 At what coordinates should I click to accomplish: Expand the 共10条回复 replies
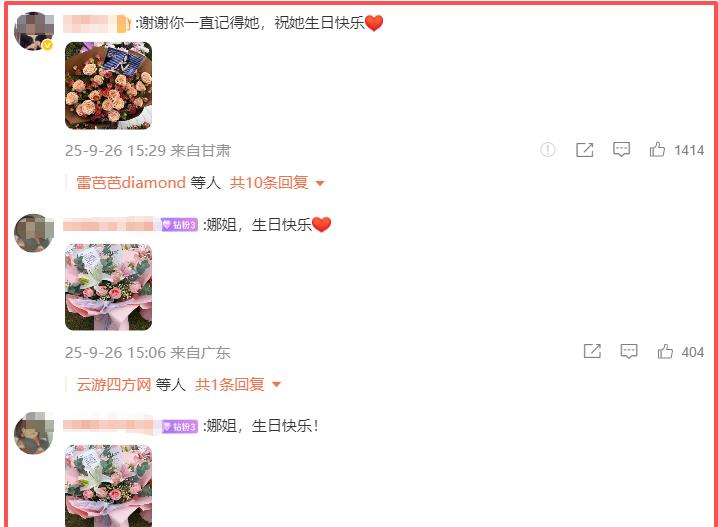coord(269,183)
